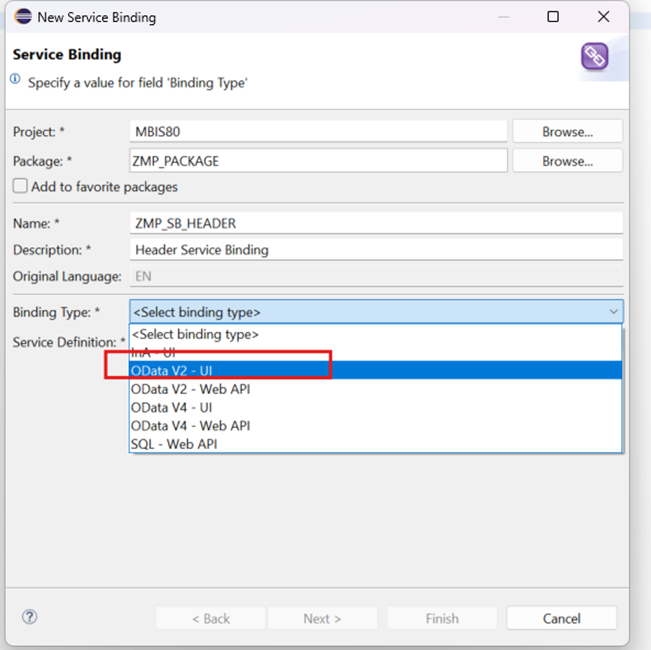Image resolution: width=651 pixels, height=650 pixels.
Task: Click the Service Binding link icon
Action: (594, 57)
